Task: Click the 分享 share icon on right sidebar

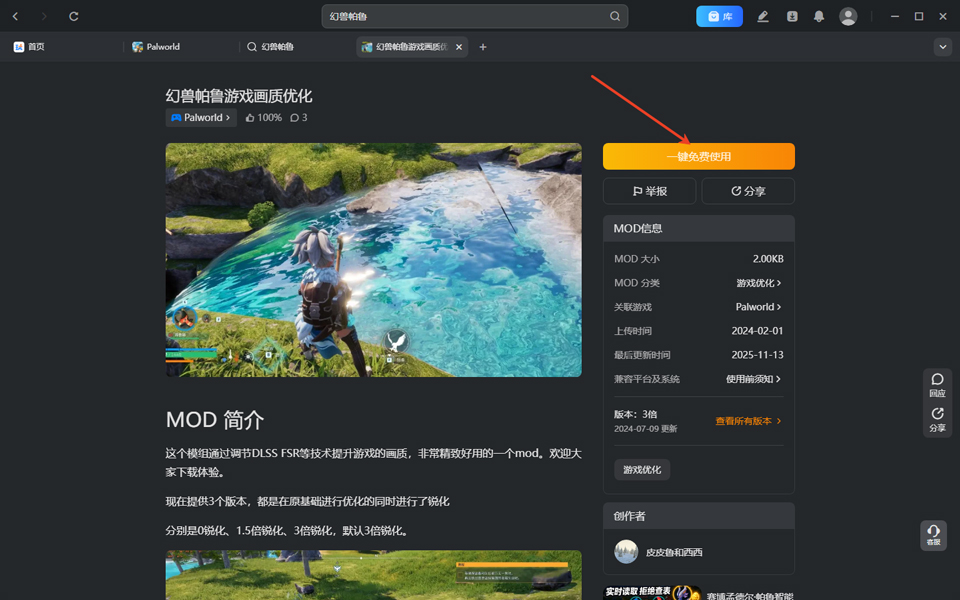Action: point(937,420)
